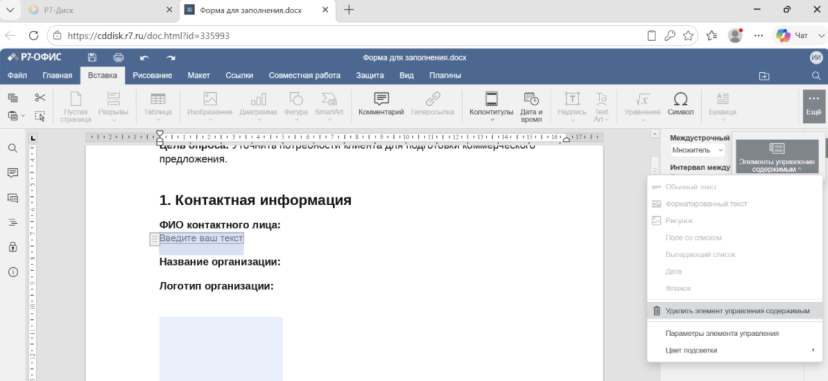Open the Фигура shape dropdown
This screenshot has height=381, width=828.
coord(296,107)
